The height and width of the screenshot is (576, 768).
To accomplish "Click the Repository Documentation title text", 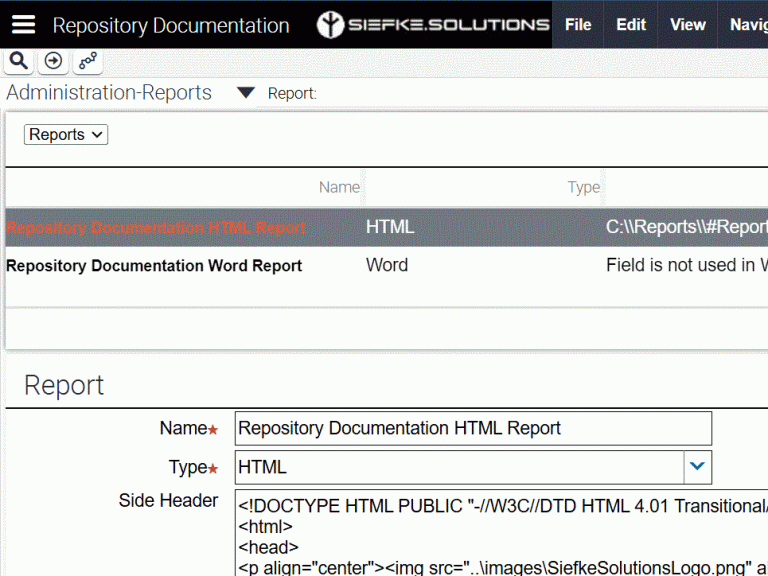I will 170,25.
